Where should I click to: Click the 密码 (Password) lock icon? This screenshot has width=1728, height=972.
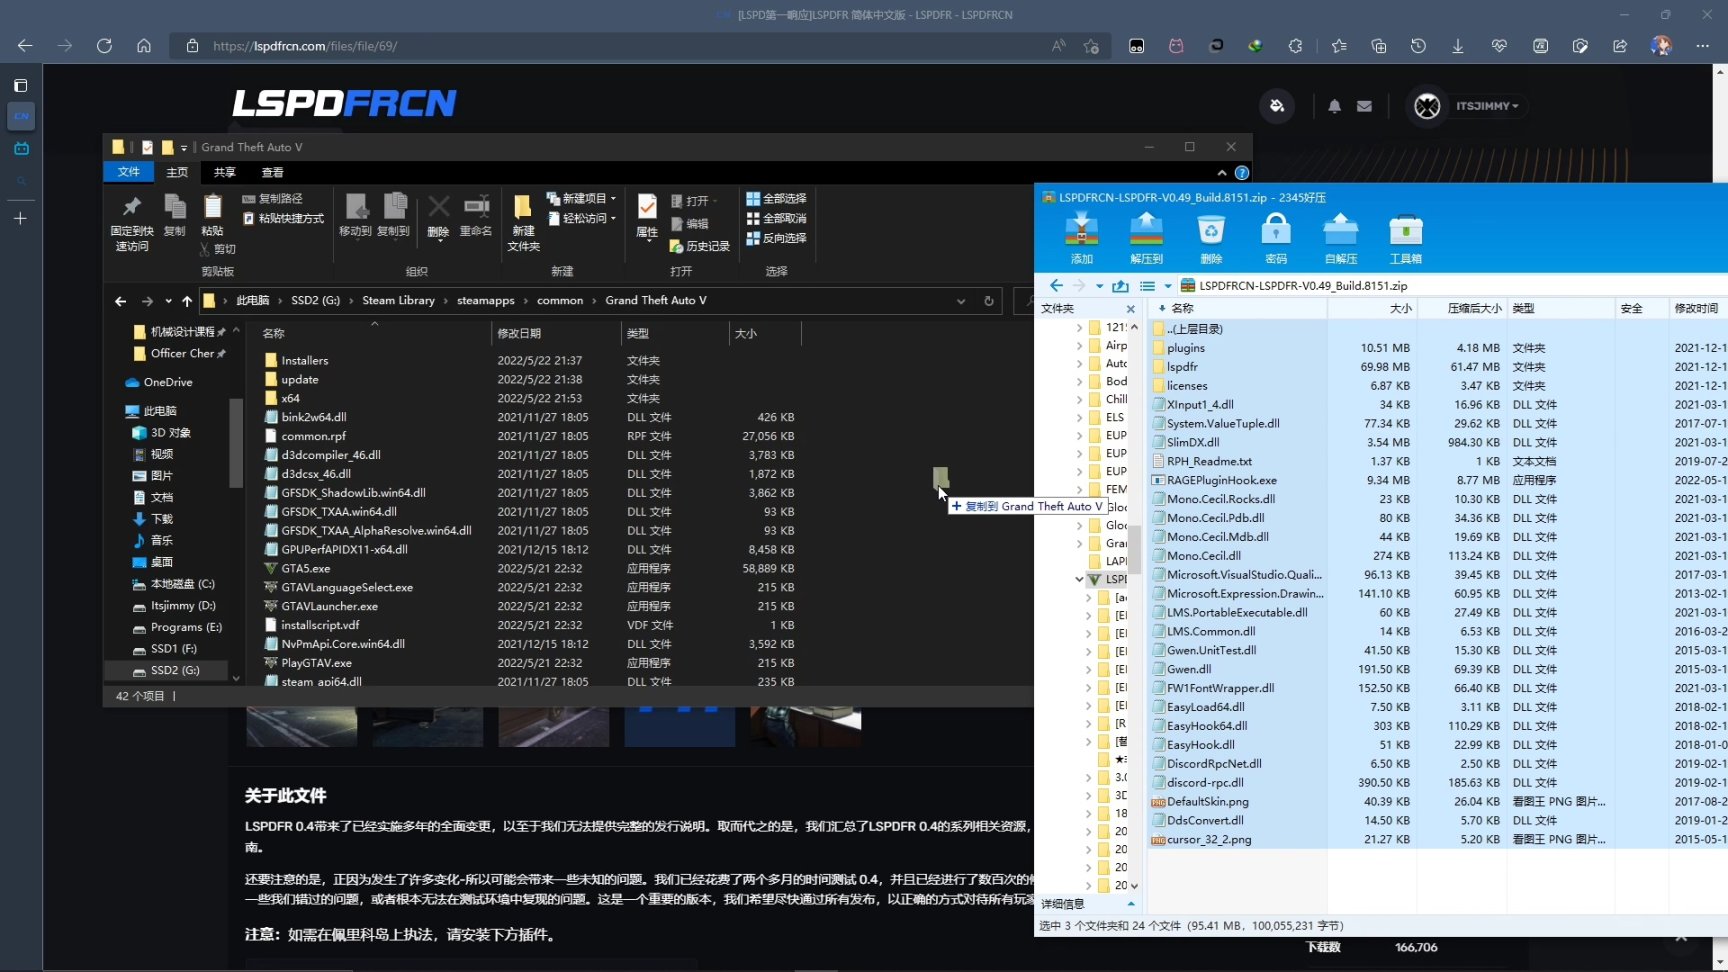[x=1276, y=230]
